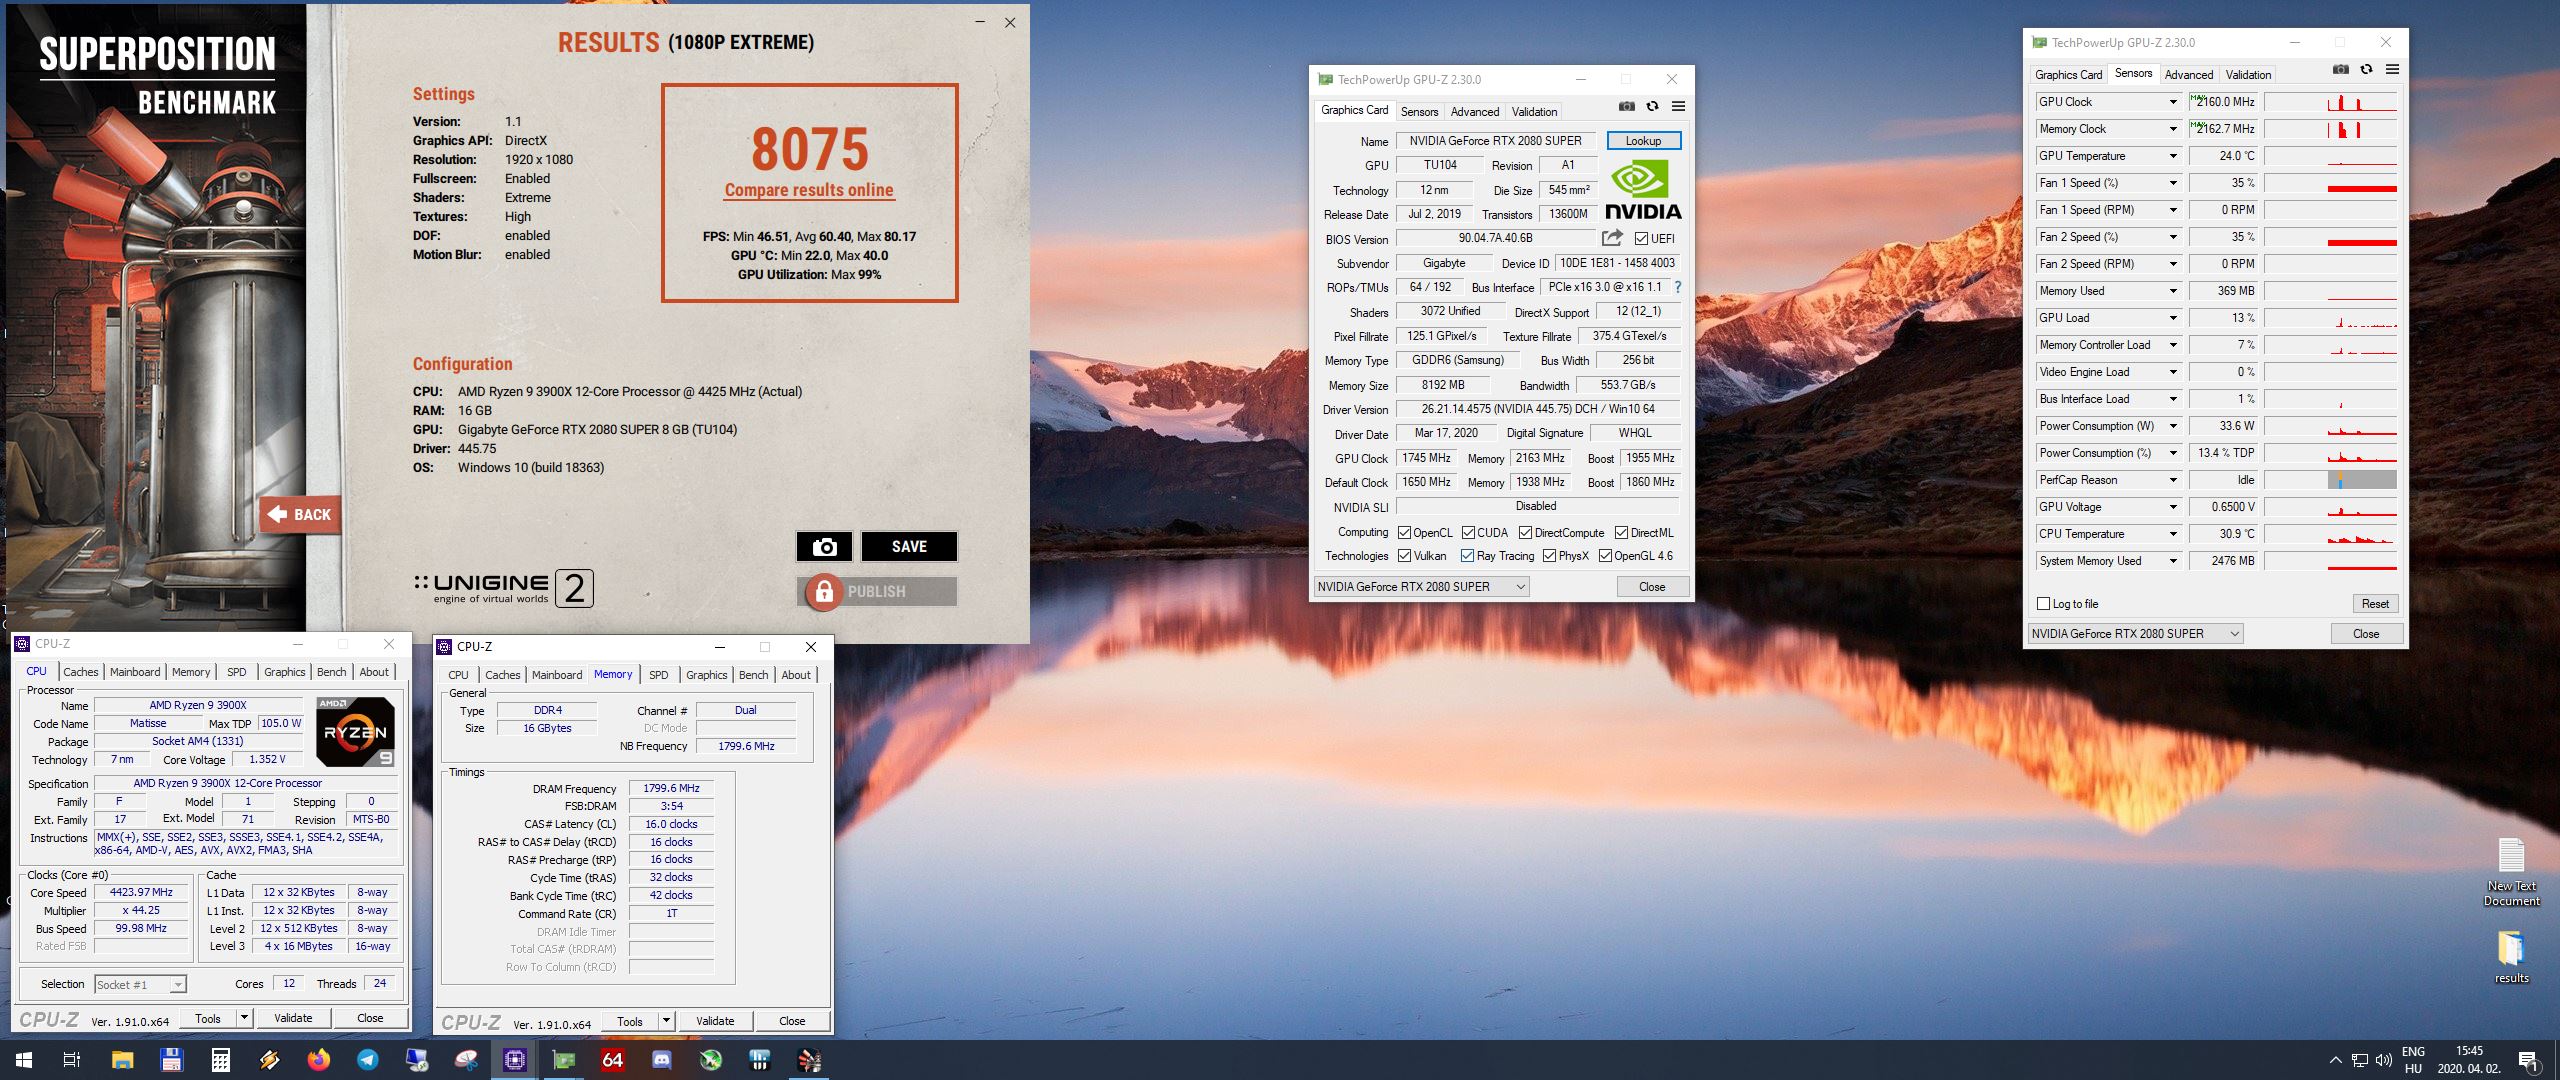Open Discord from the taskbar
The height and width of the screenshot is (1080, 2560).
coord(662,1060)
